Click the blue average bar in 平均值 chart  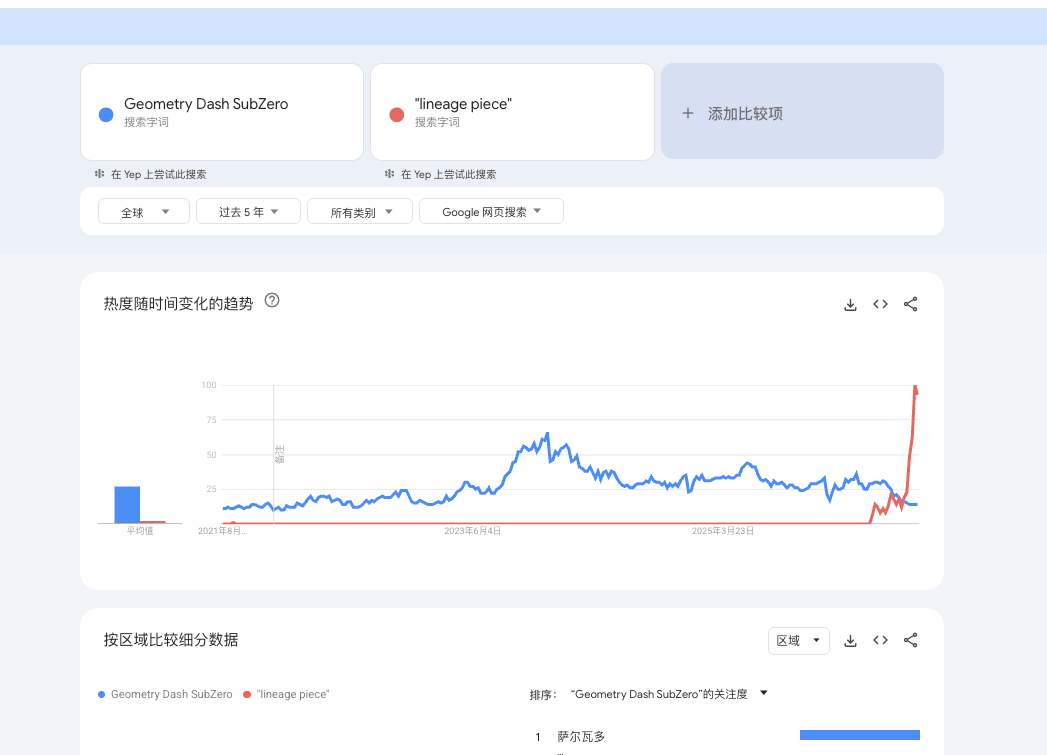click(127, 505)
